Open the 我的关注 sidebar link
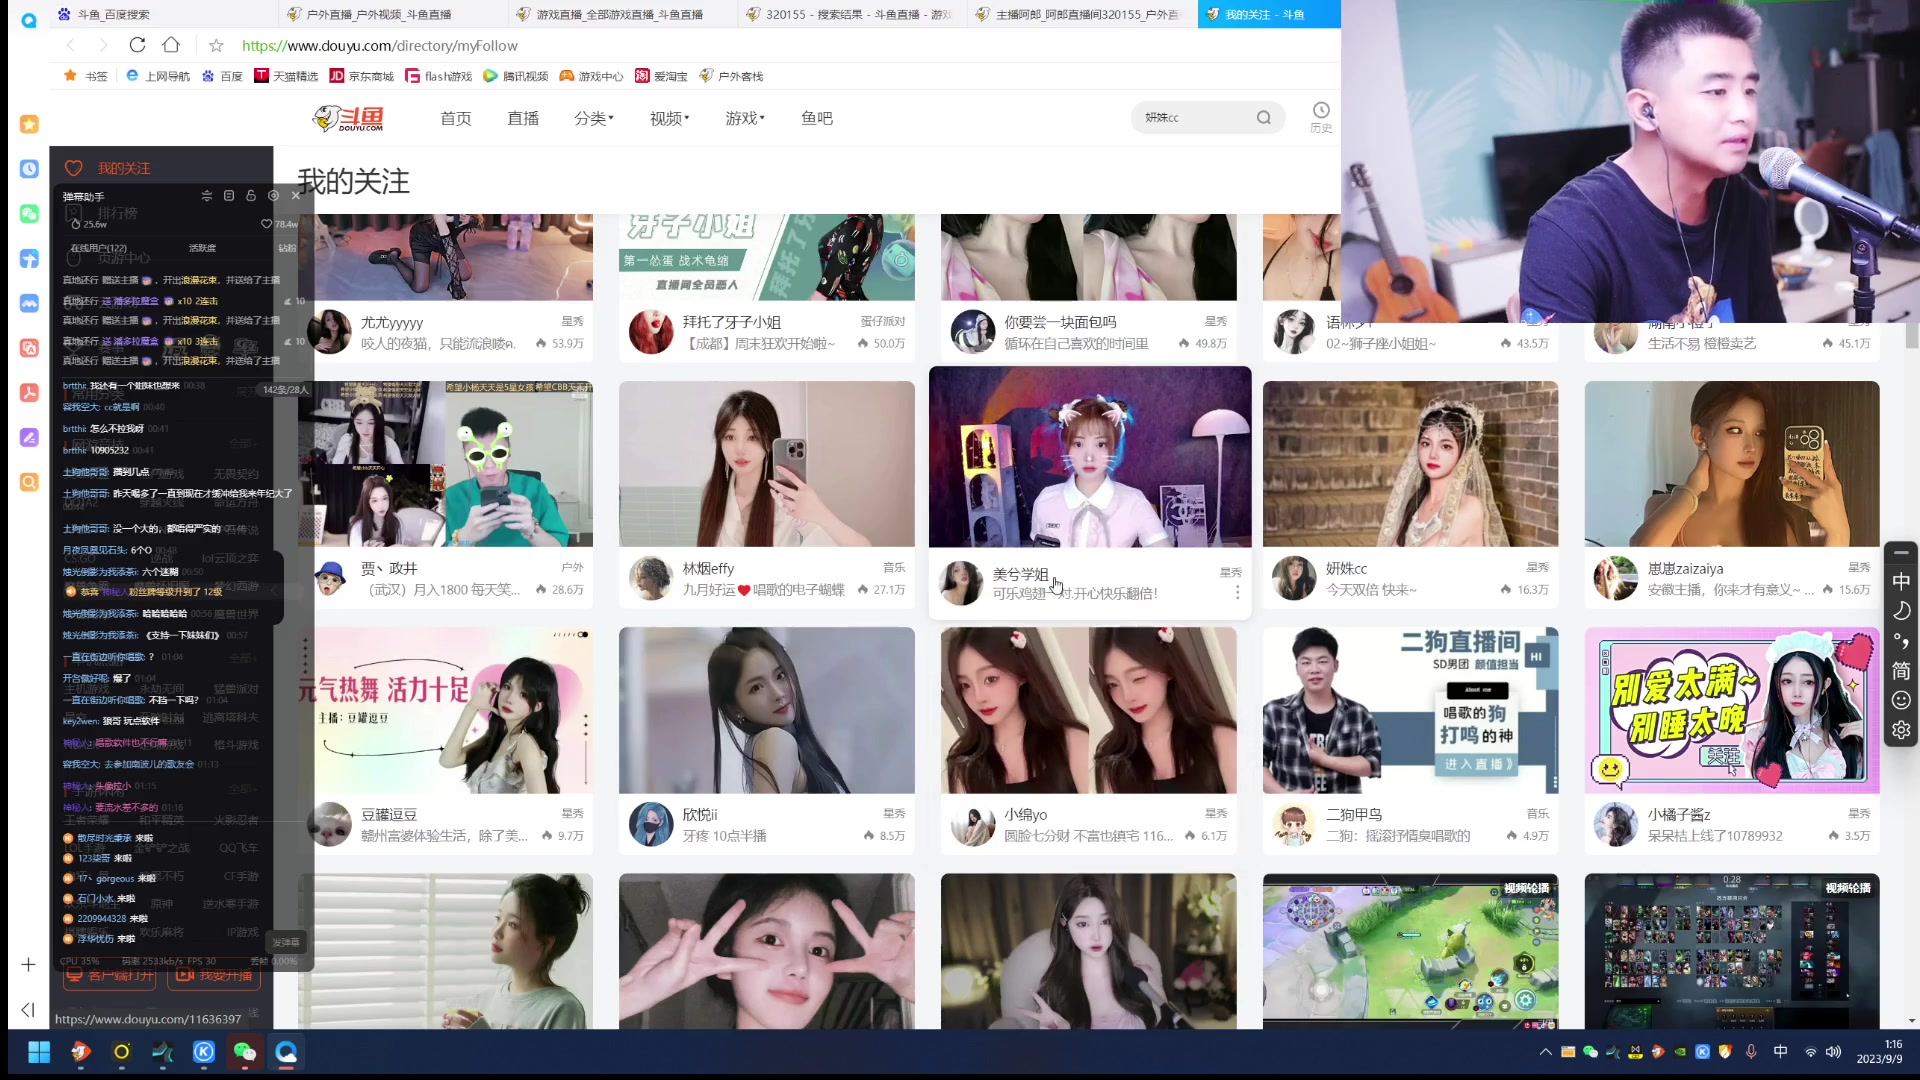Screen dimensions: 1920x1080 [x=108, y=168]
